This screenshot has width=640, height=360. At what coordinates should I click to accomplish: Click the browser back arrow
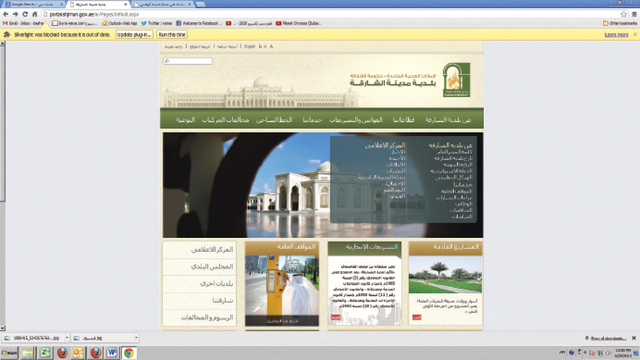click(x=6, y=14)
